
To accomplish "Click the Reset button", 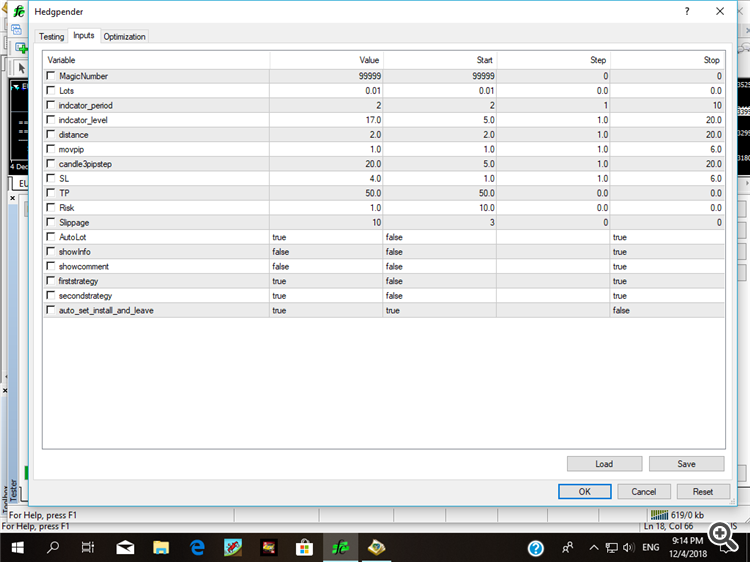I will [703, 491].
